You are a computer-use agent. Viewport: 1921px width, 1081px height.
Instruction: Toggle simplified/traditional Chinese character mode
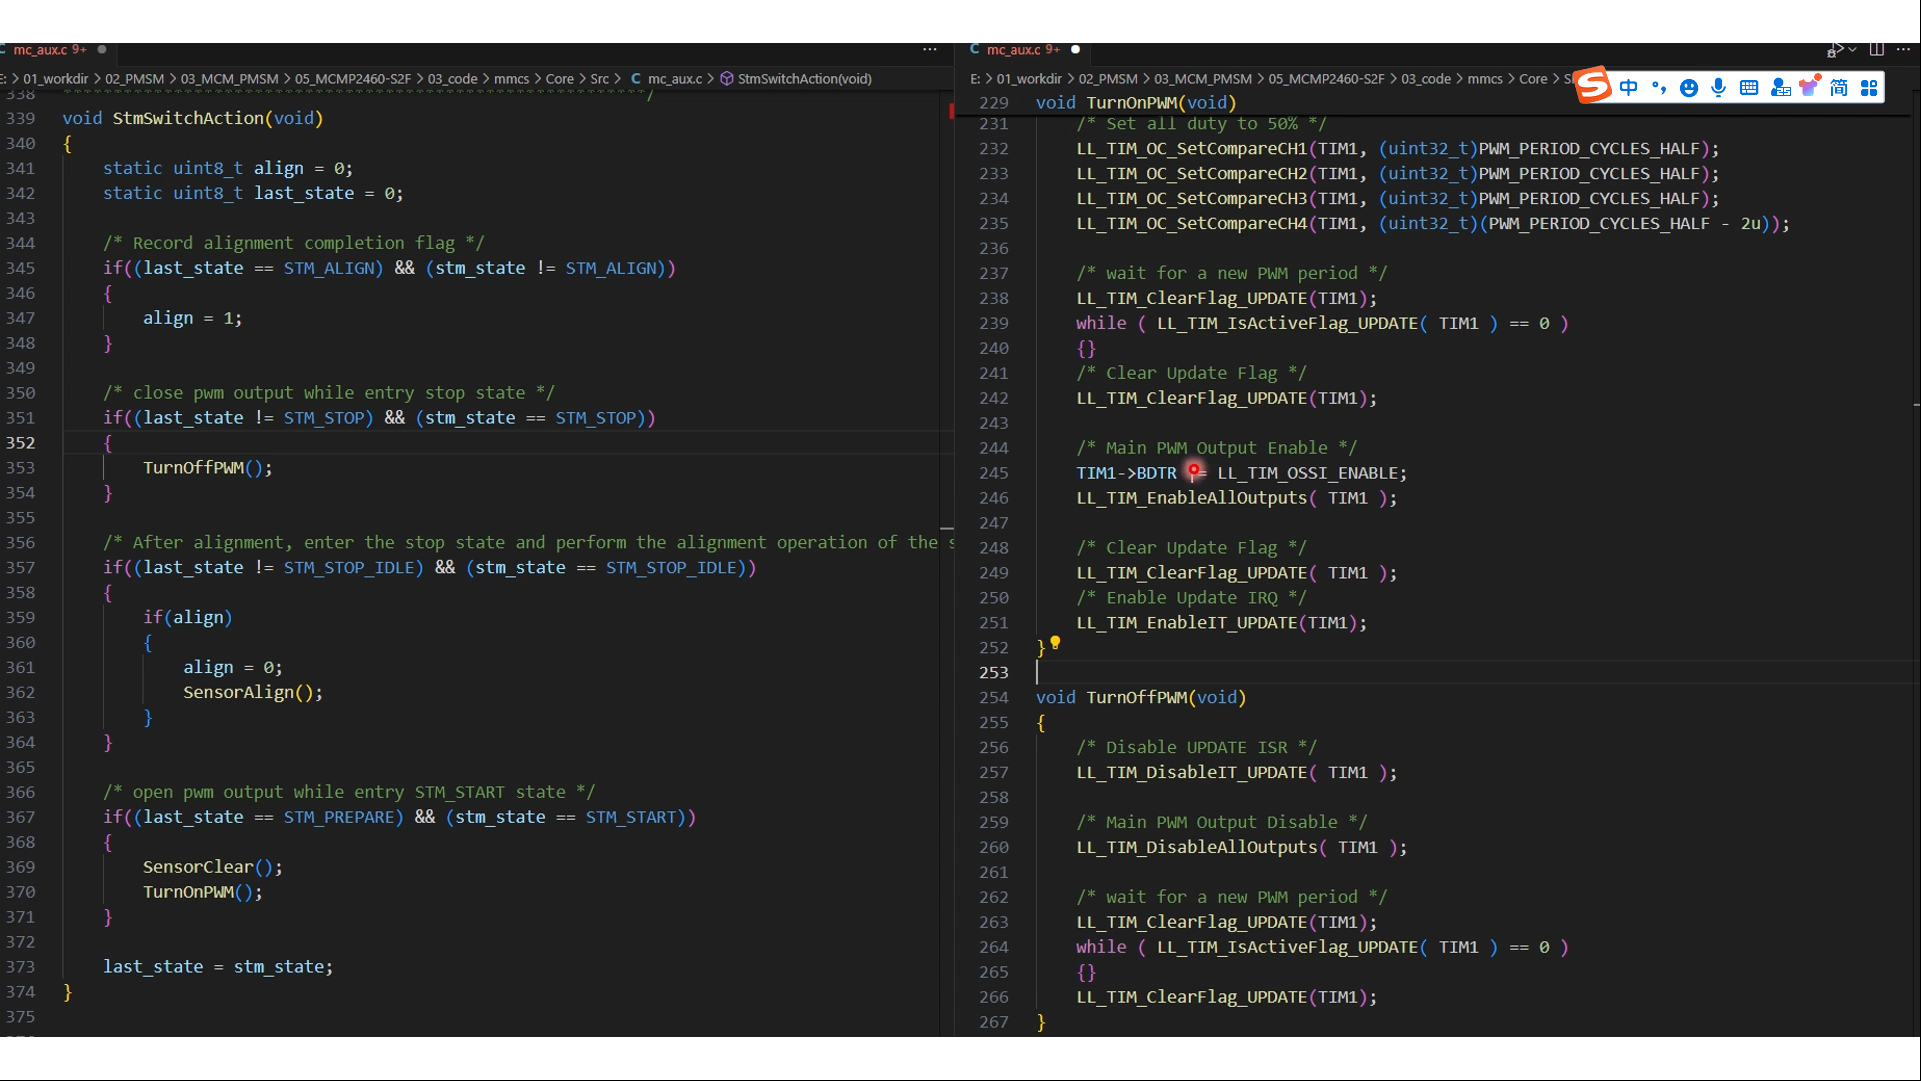[1839, 88]
